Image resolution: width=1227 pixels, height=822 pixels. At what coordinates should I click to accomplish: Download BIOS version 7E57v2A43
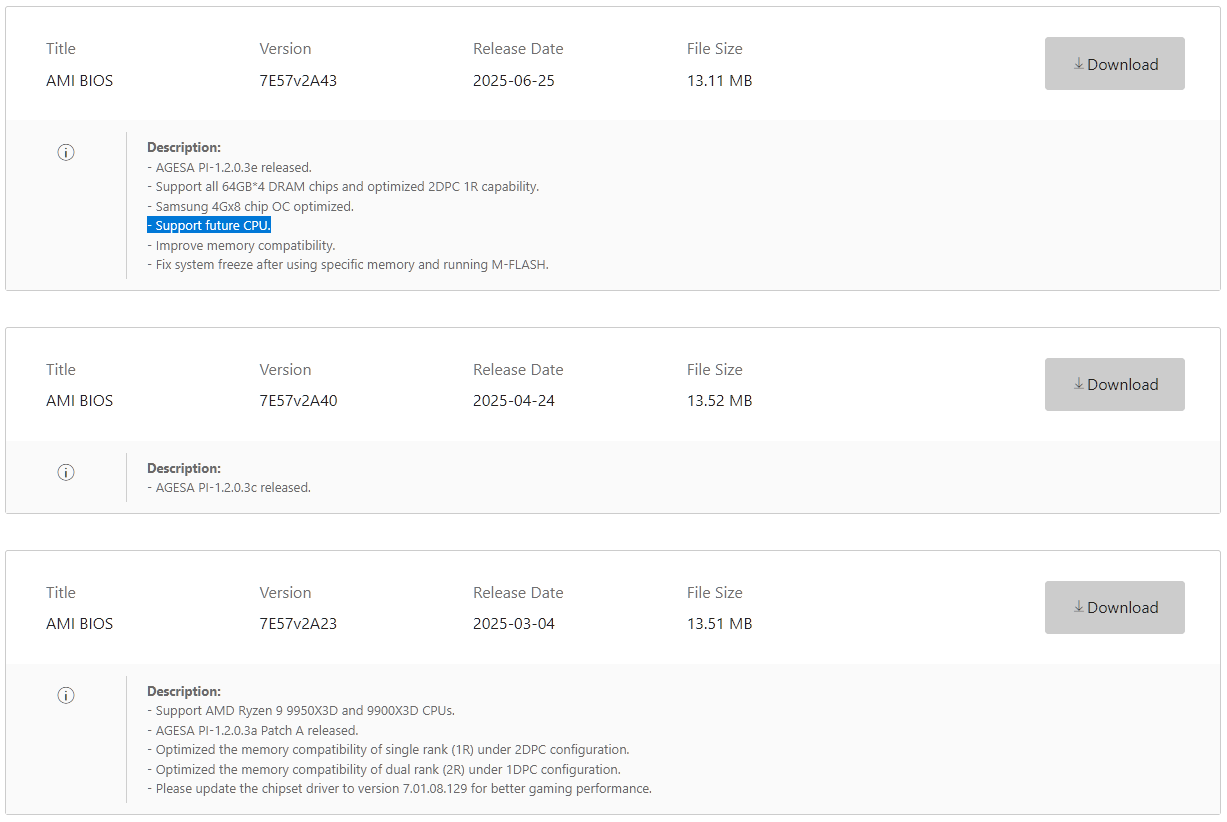[1114, 64]
